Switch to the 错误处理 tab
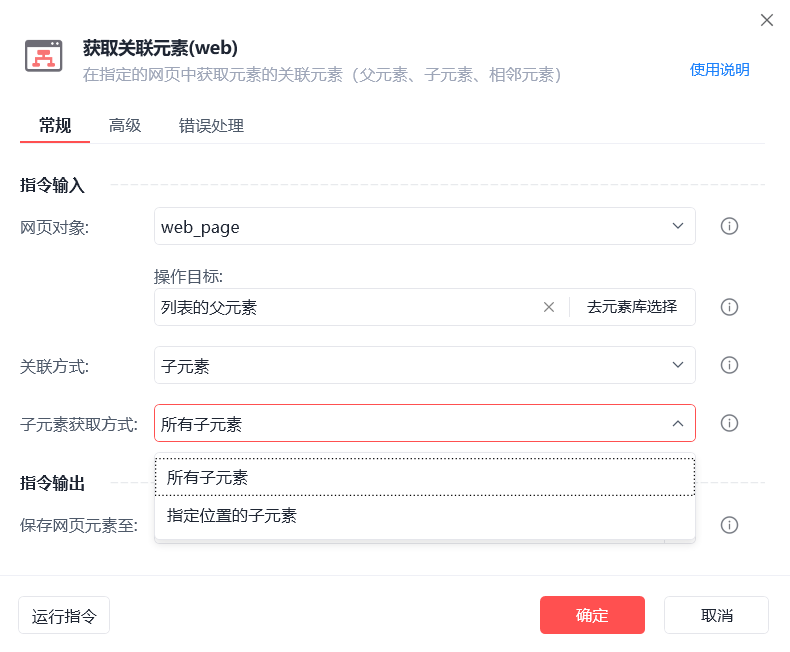Screen dimensions: 790x652 coord(211,125)
